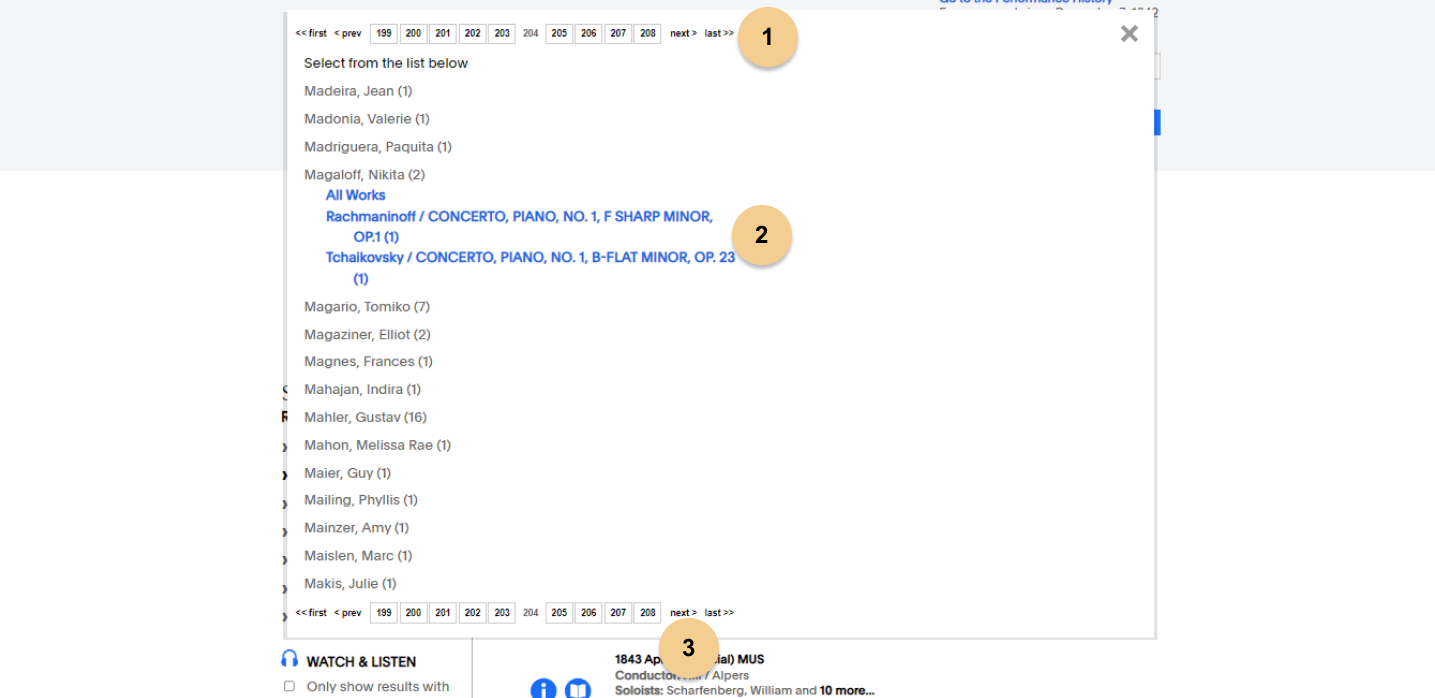Expand the Madeira, Jean (1) entry
Viewport: 1435px width, 698px height.
point(358,91)
